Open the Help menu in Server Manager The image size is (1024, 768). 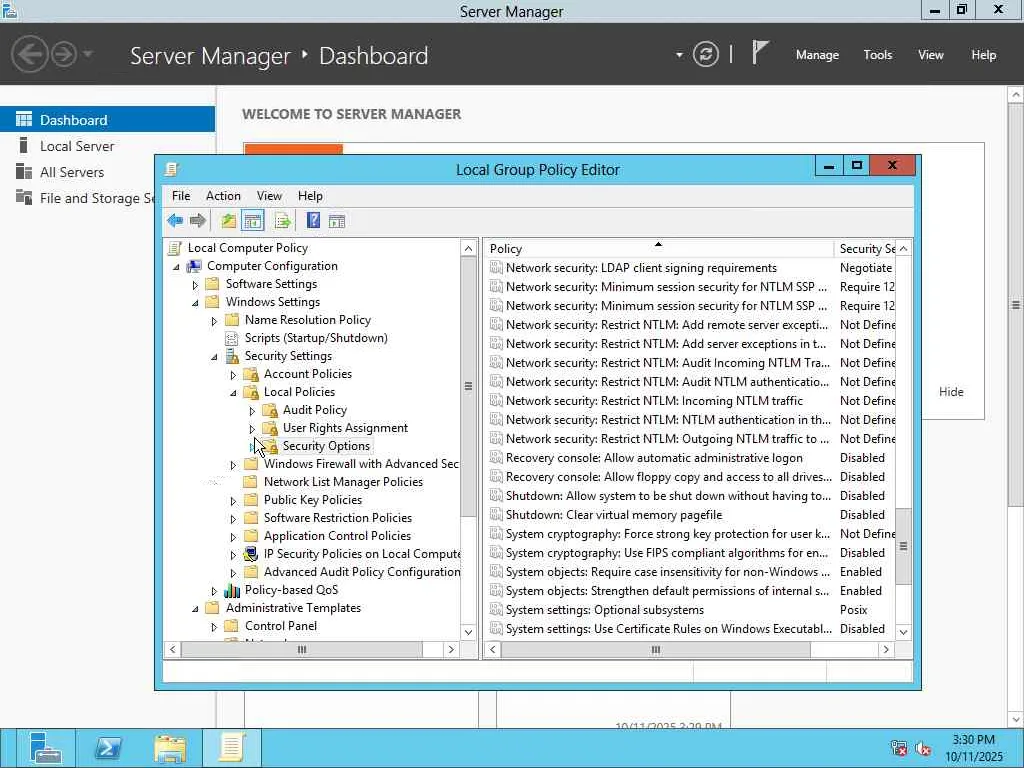984,55
